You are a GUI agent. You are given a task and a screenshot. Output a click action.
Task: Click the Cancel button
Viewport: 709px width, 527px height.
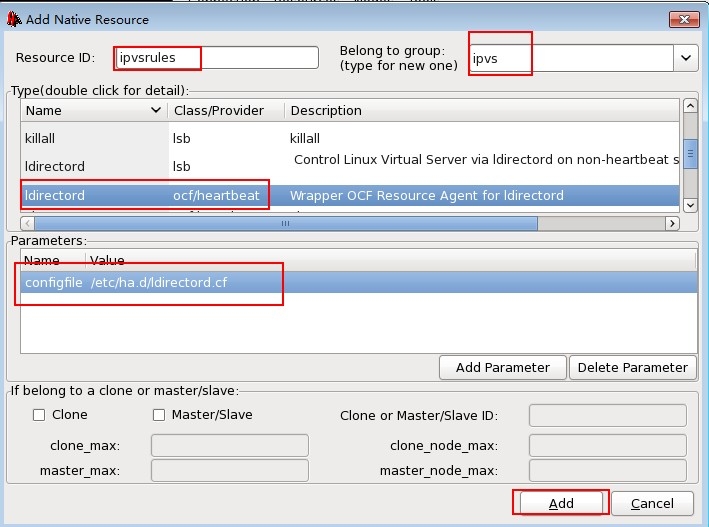[652, 503]
